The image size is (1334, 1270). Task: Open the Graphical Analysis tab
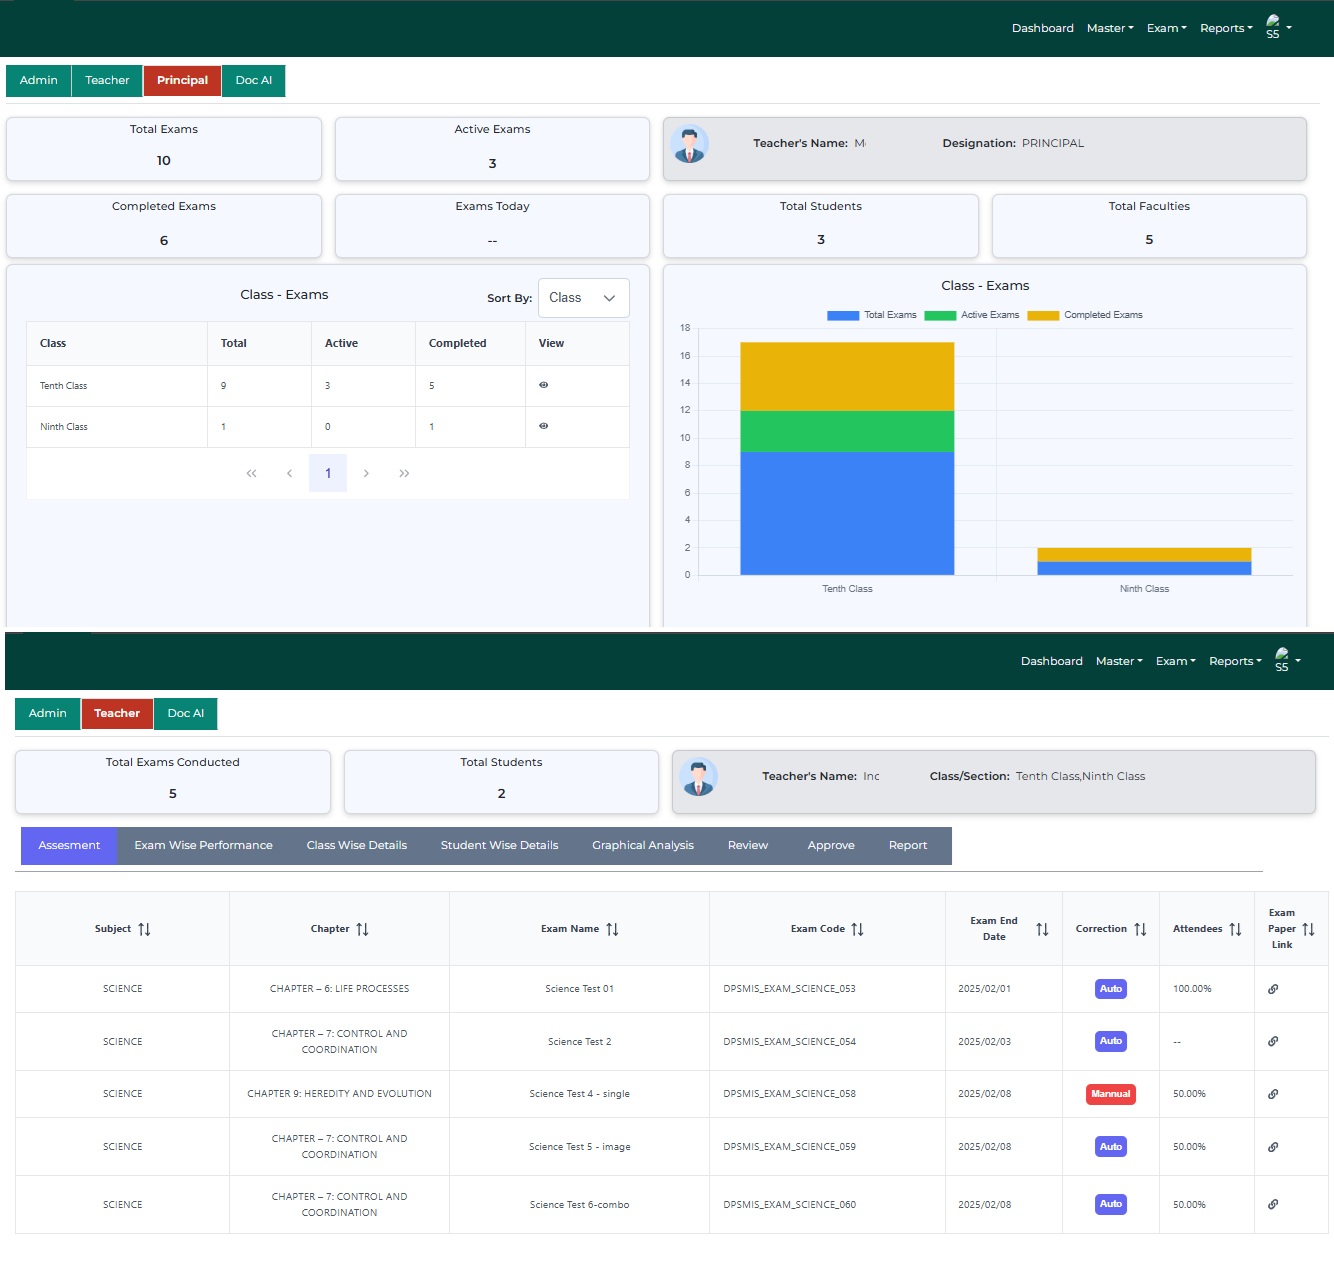(x=642, y=845)
